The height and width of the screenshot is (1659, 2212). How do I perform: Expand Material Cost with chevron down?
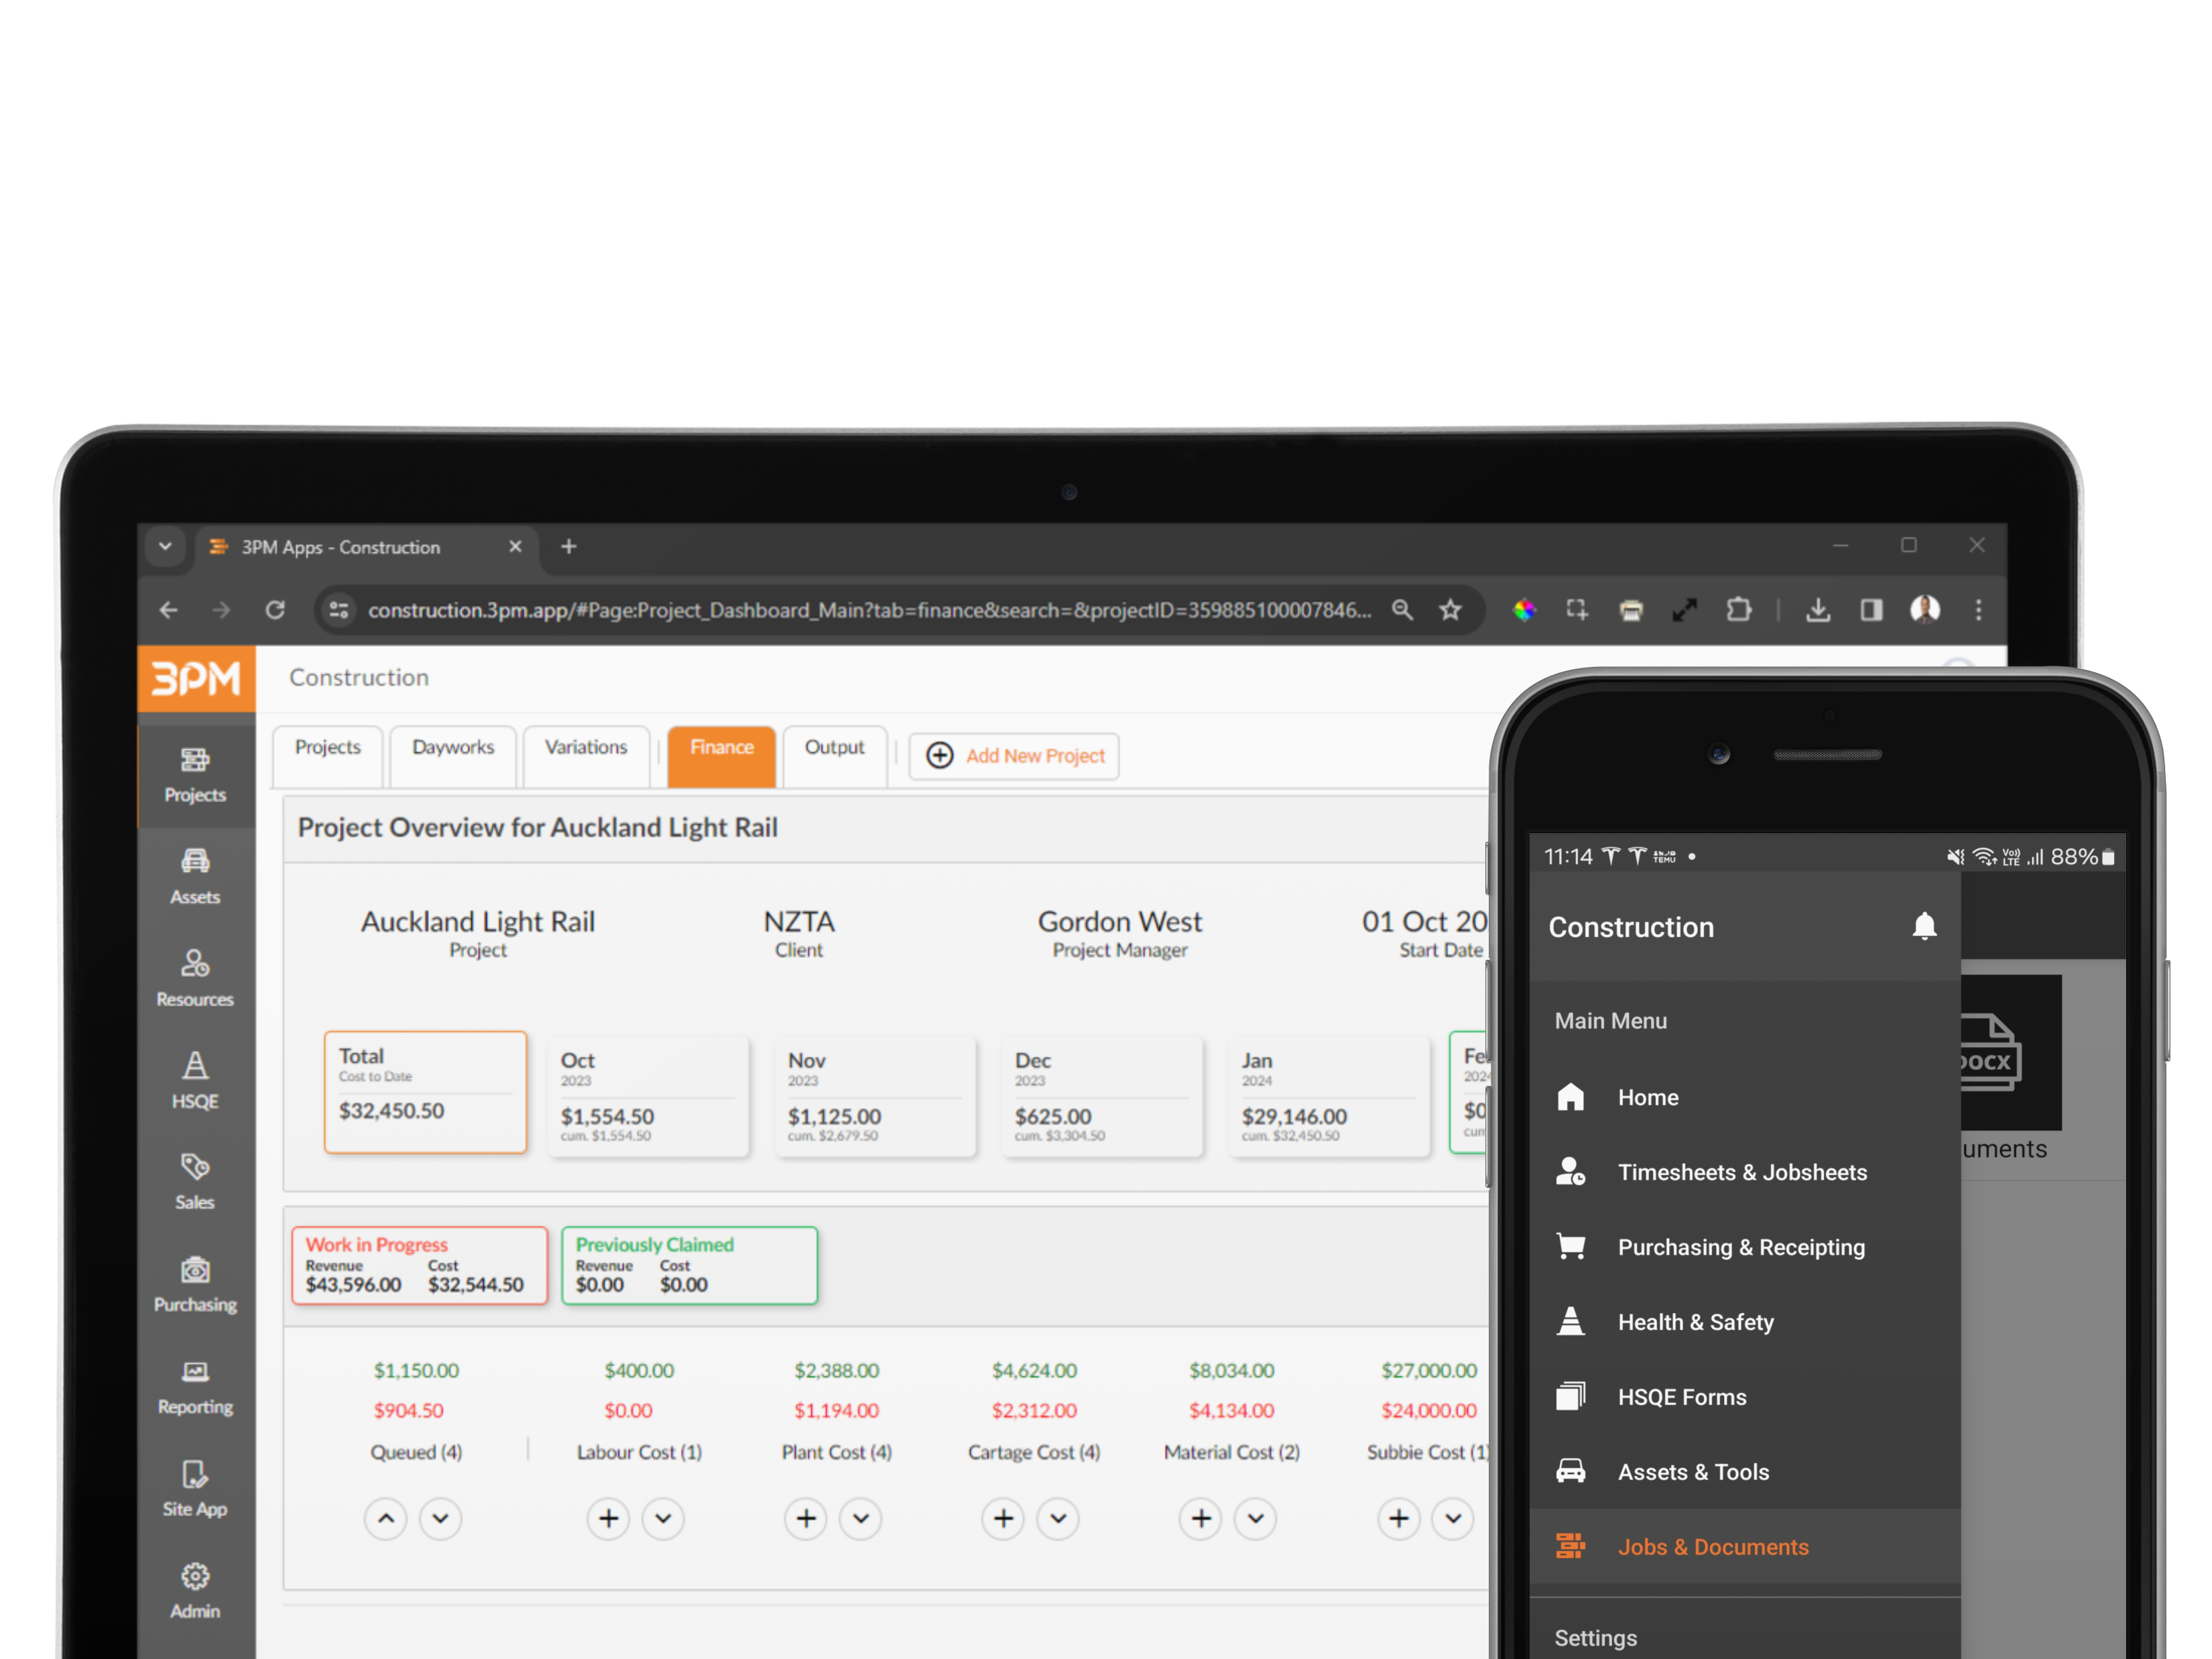click(x=1256, y=1519)
